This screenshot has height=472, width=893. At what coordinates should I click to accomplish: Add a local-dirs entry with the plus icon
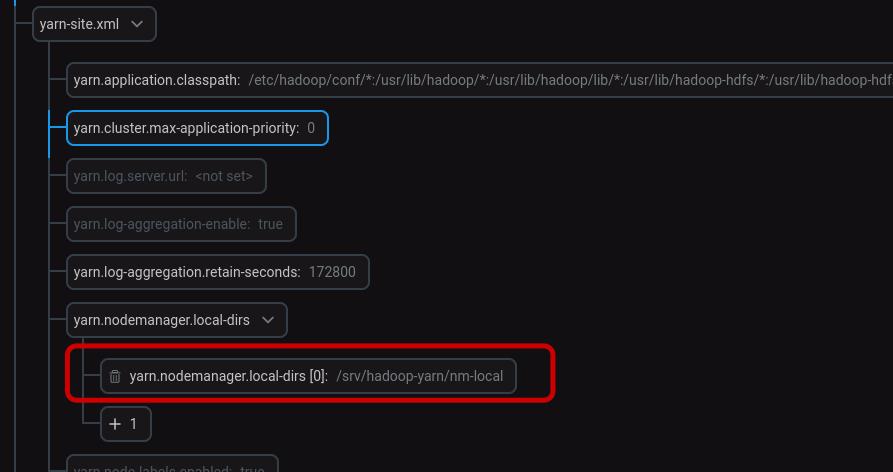(115, 424)
